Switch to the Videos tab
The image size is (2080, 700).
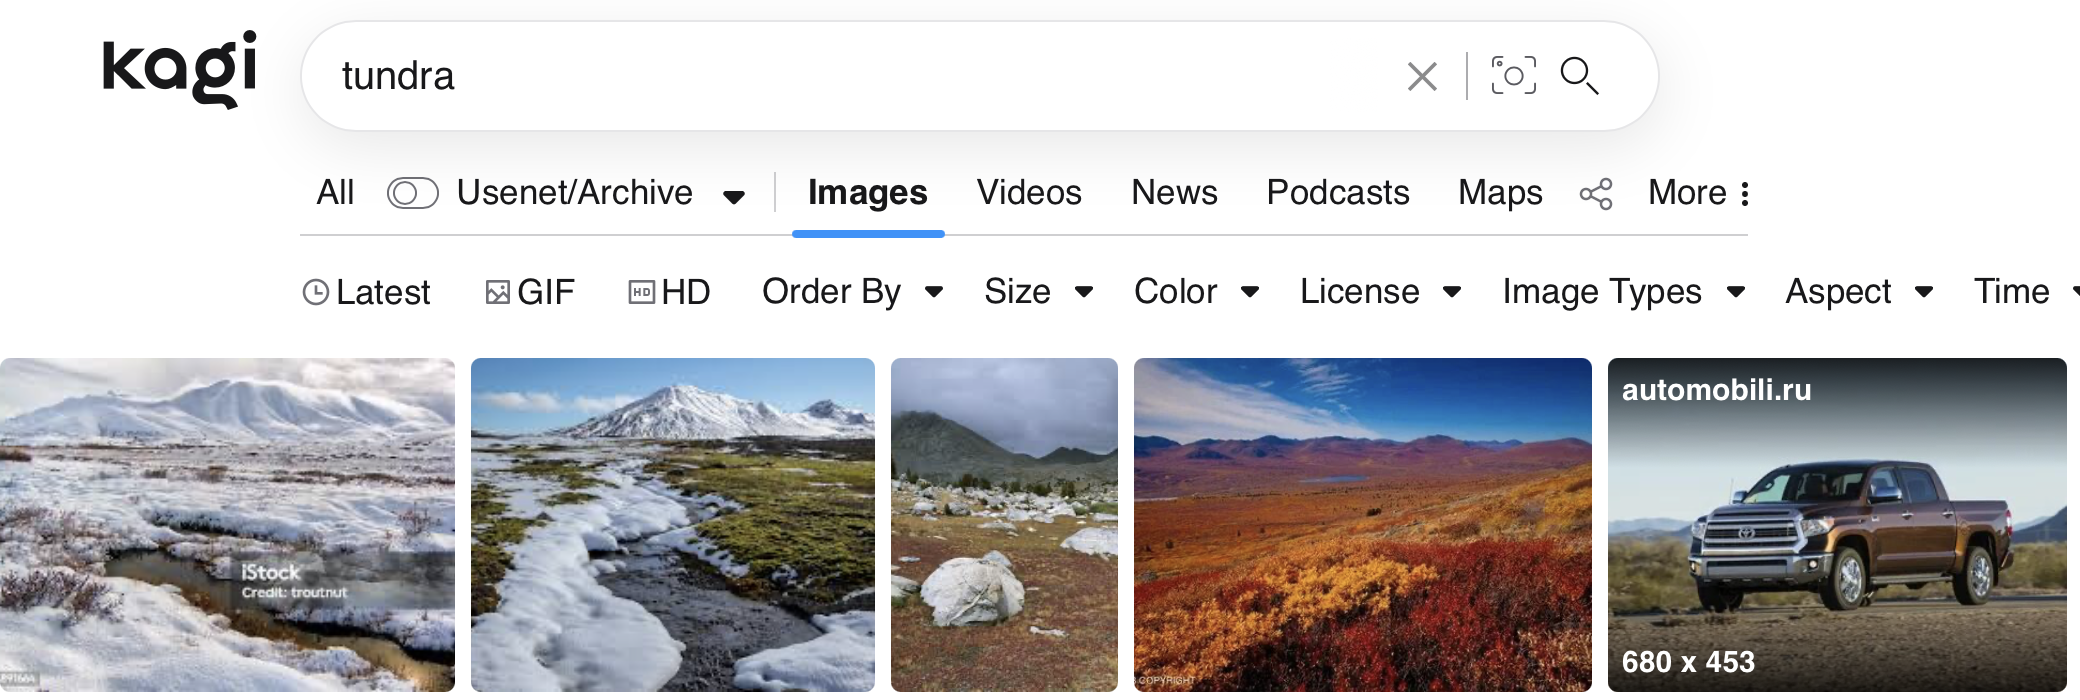(x=1029, y=193)
